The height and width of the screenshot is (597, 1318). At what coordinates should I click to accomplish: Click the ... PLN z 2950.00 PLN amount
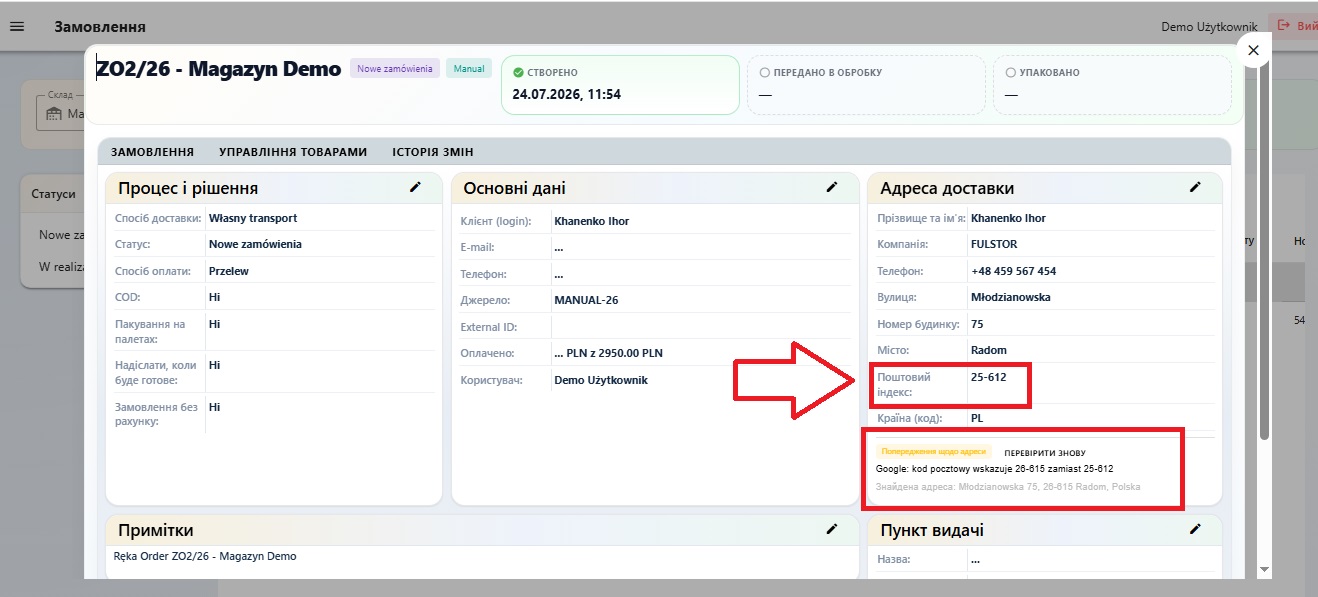(x=608, y=353)
